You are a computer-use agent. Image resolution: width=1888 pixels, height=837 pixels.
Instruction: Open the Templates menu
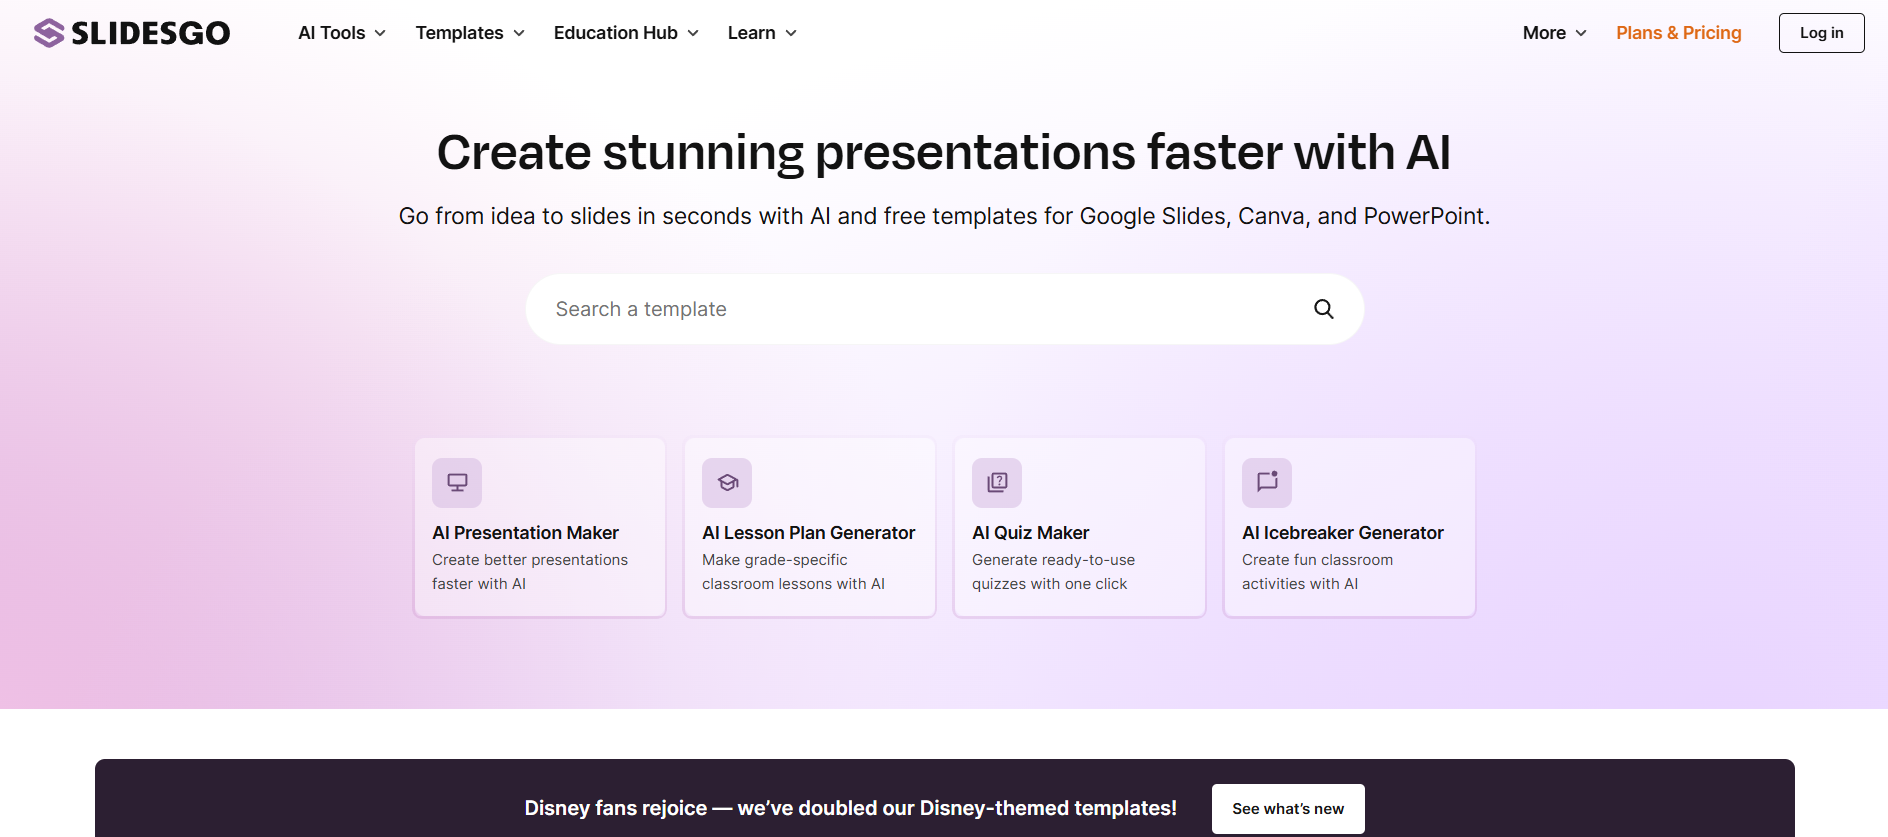point(470,33)
